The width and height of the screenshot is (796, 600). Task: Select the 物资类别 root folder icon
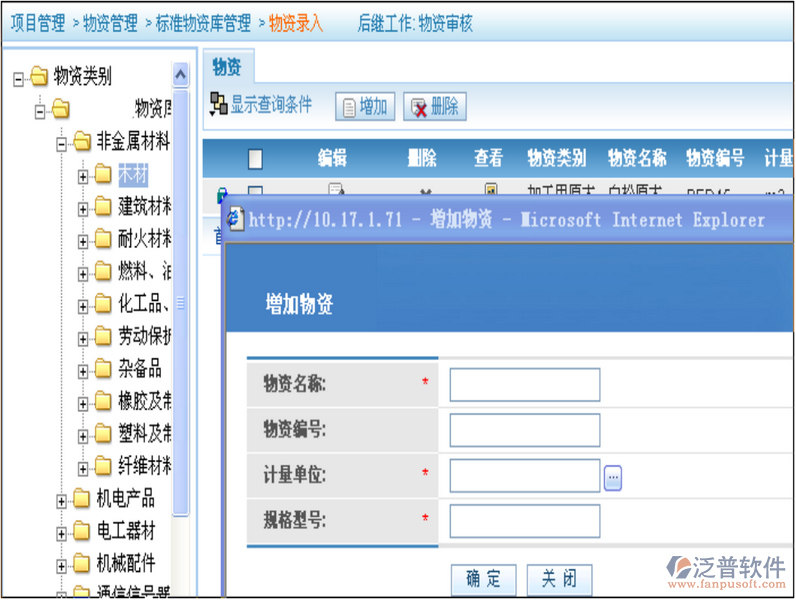39,76
